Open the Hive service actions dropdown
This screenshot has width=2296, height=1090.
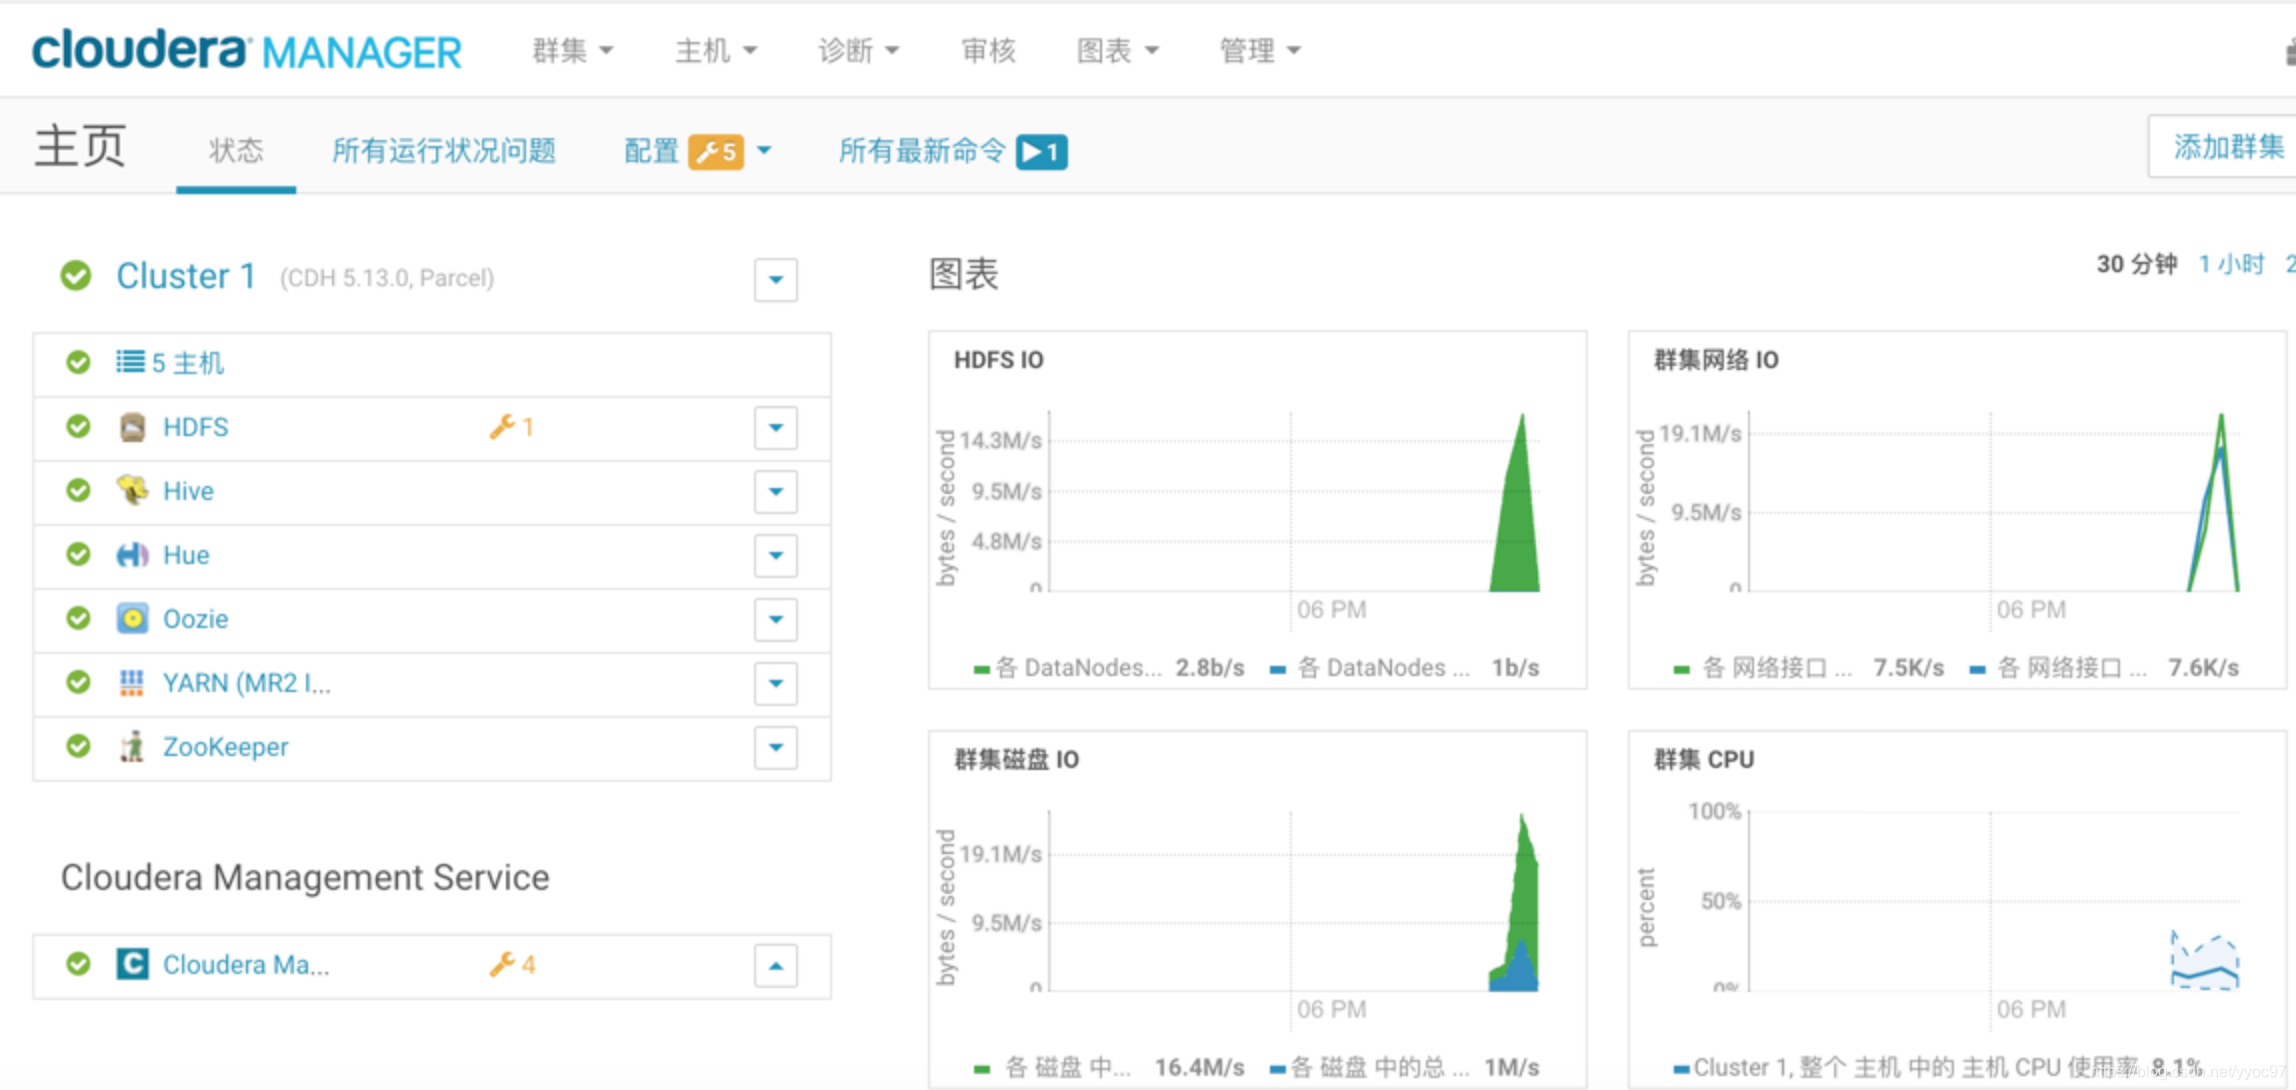(775, 492)
